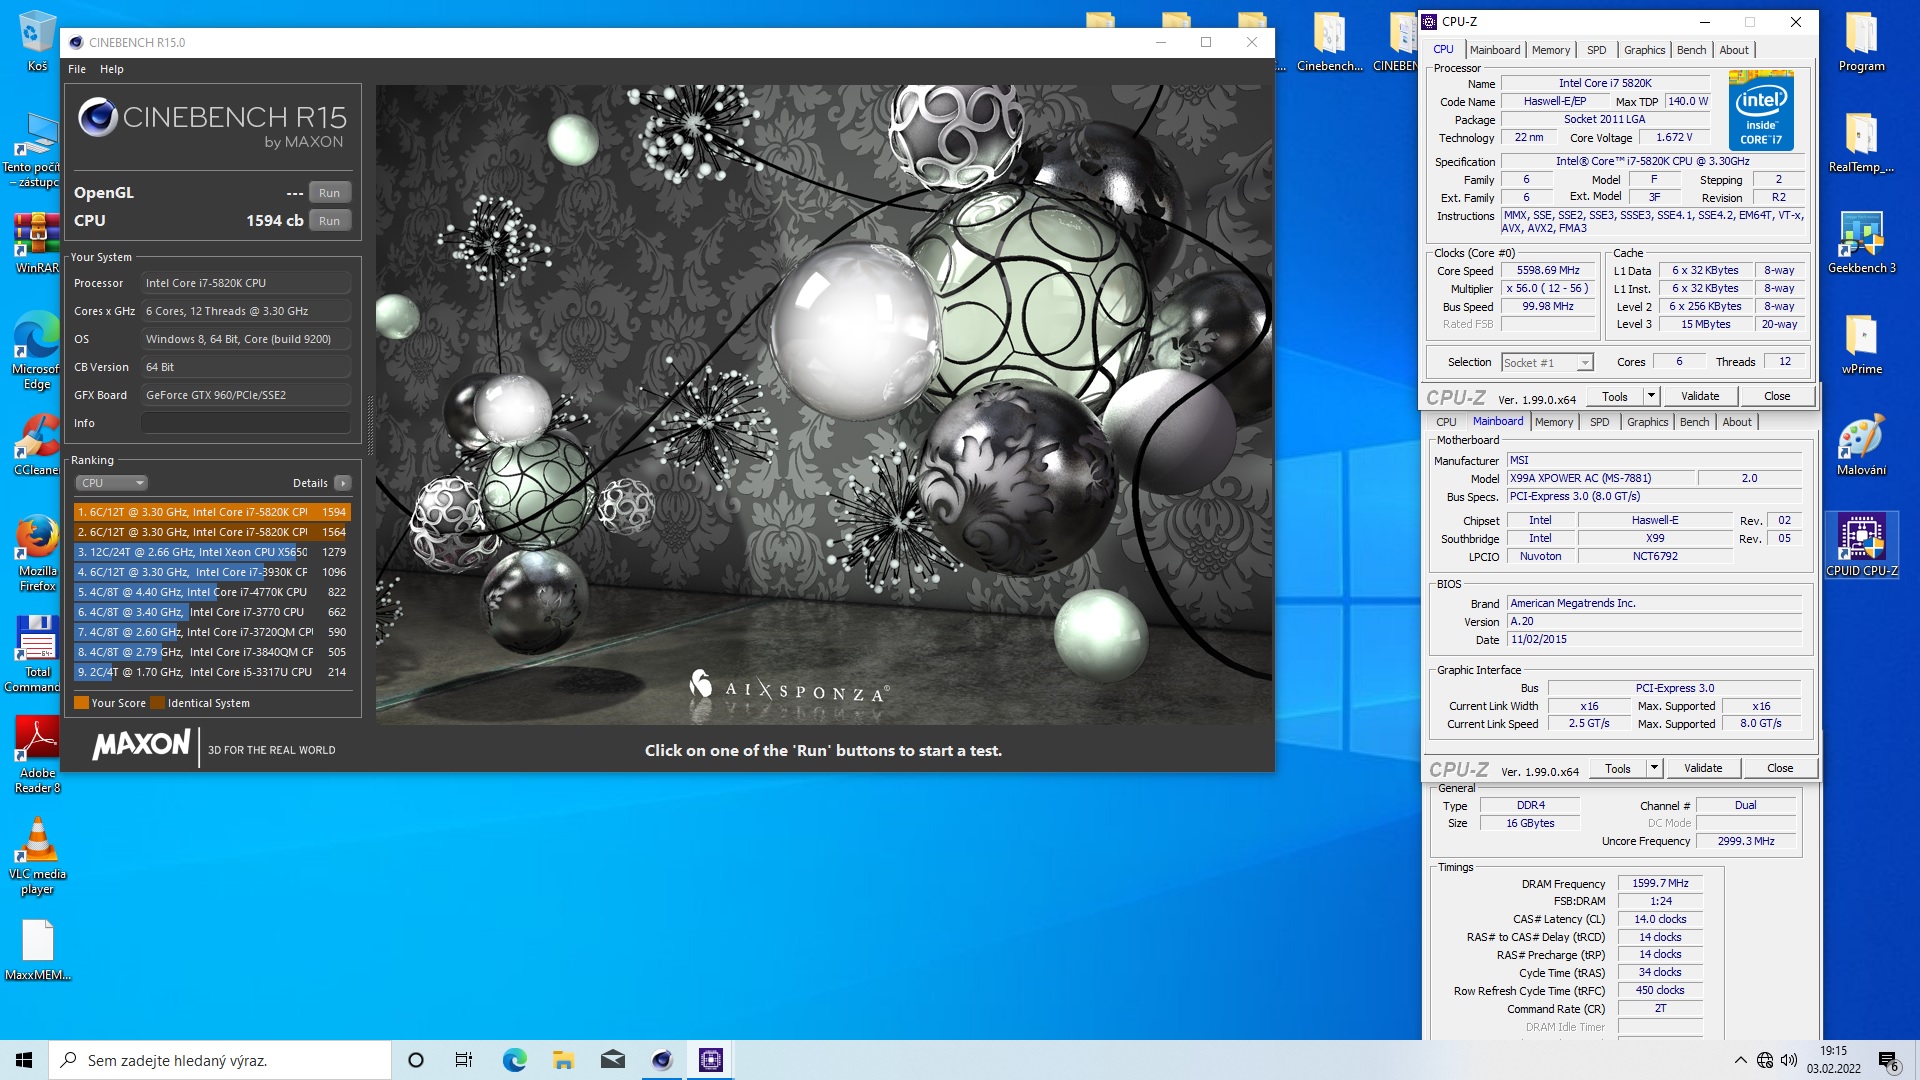Switch to Cinebench via taskbar icon
Screen dimensions: 1920x1080
(x=662, y=1060)
